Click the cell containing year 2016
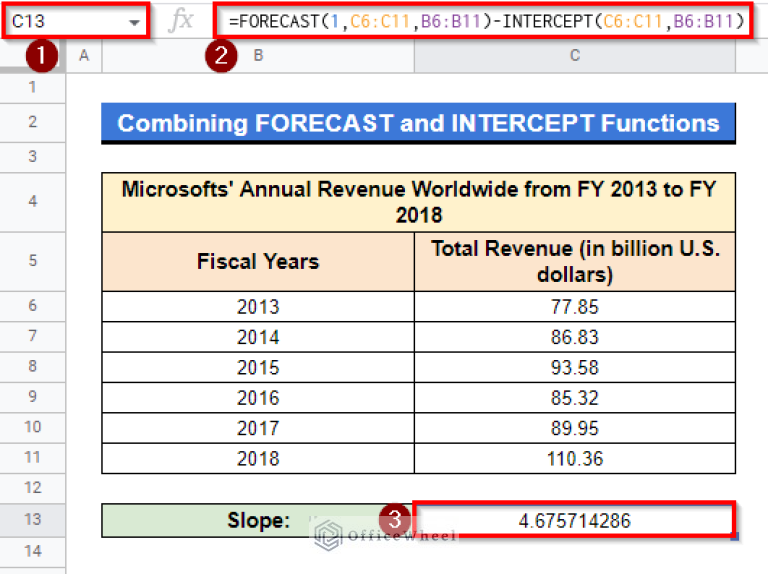 [258, 398]
